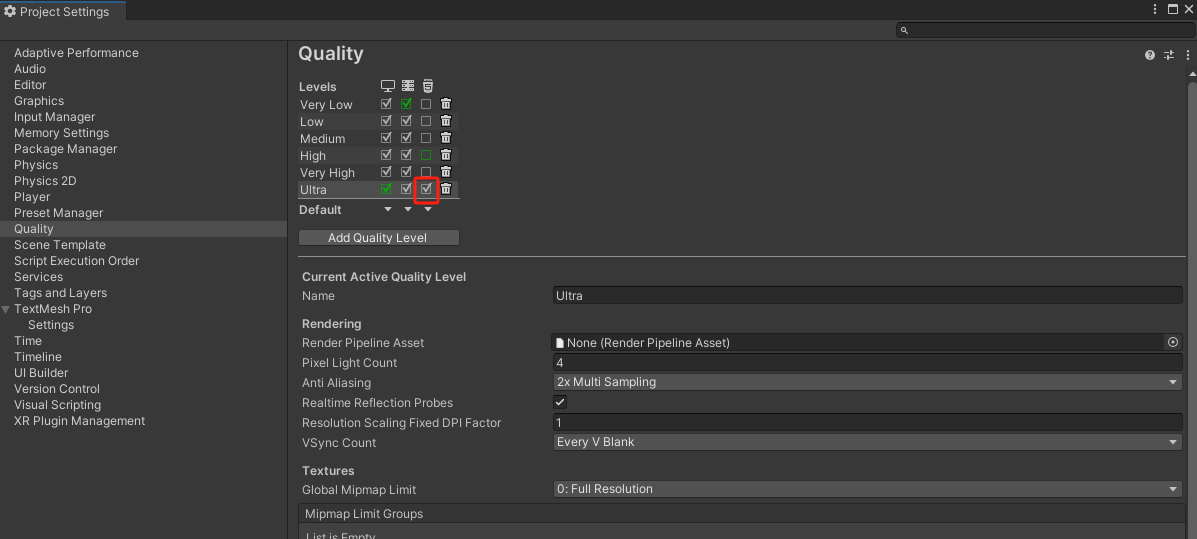Image resolution: width=1197 pixels, height=539 pixels.
Task: Uncheck Ultra for WebGL
Action: point(426,189)
